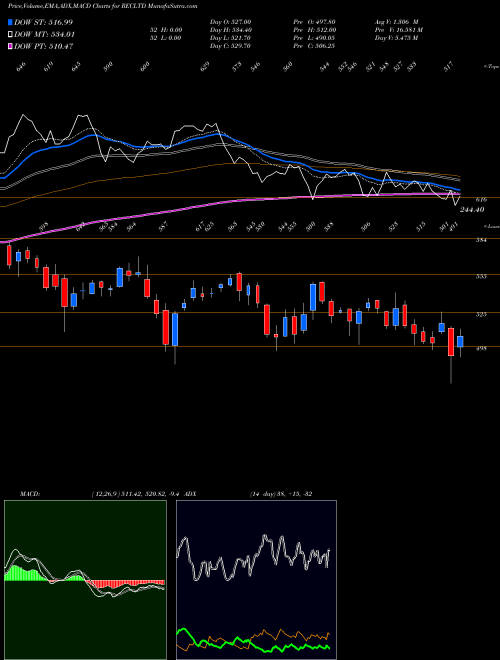The height and width of the screenshot is (660, 500).
Task: Click the 'Avg V: 1.806 M' value
Action: [396, 22]
